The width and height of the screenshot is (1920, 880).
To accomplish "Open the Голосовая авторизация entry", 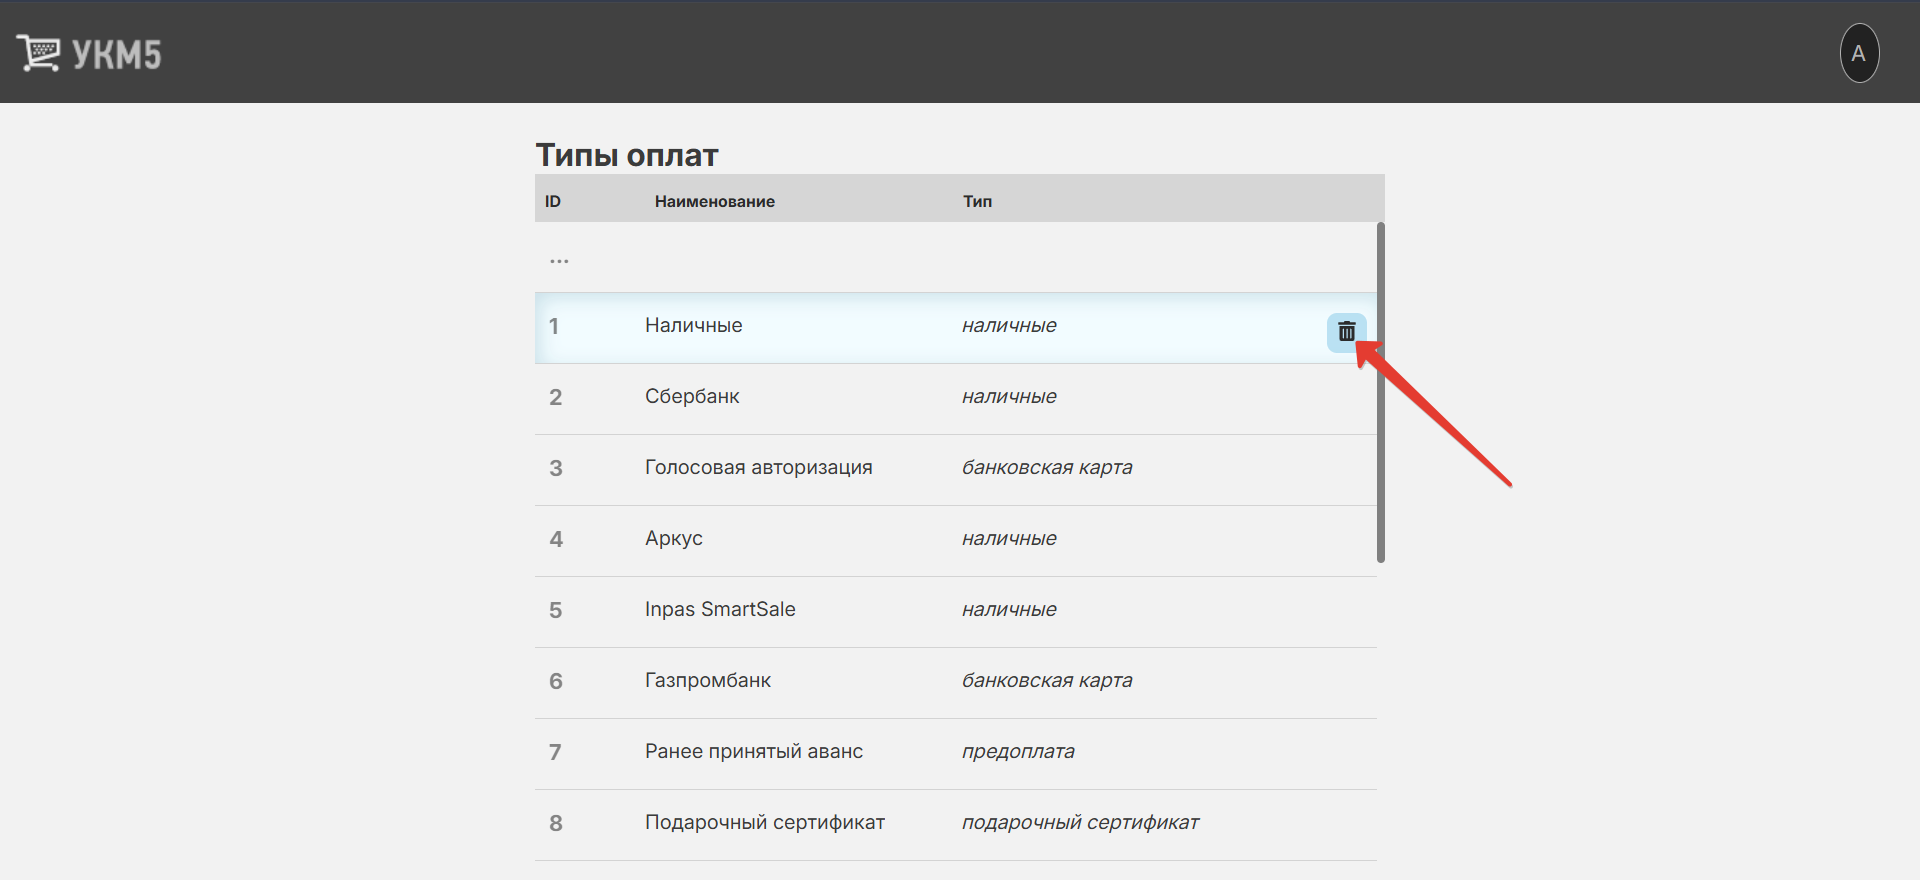I will [758, 468].
